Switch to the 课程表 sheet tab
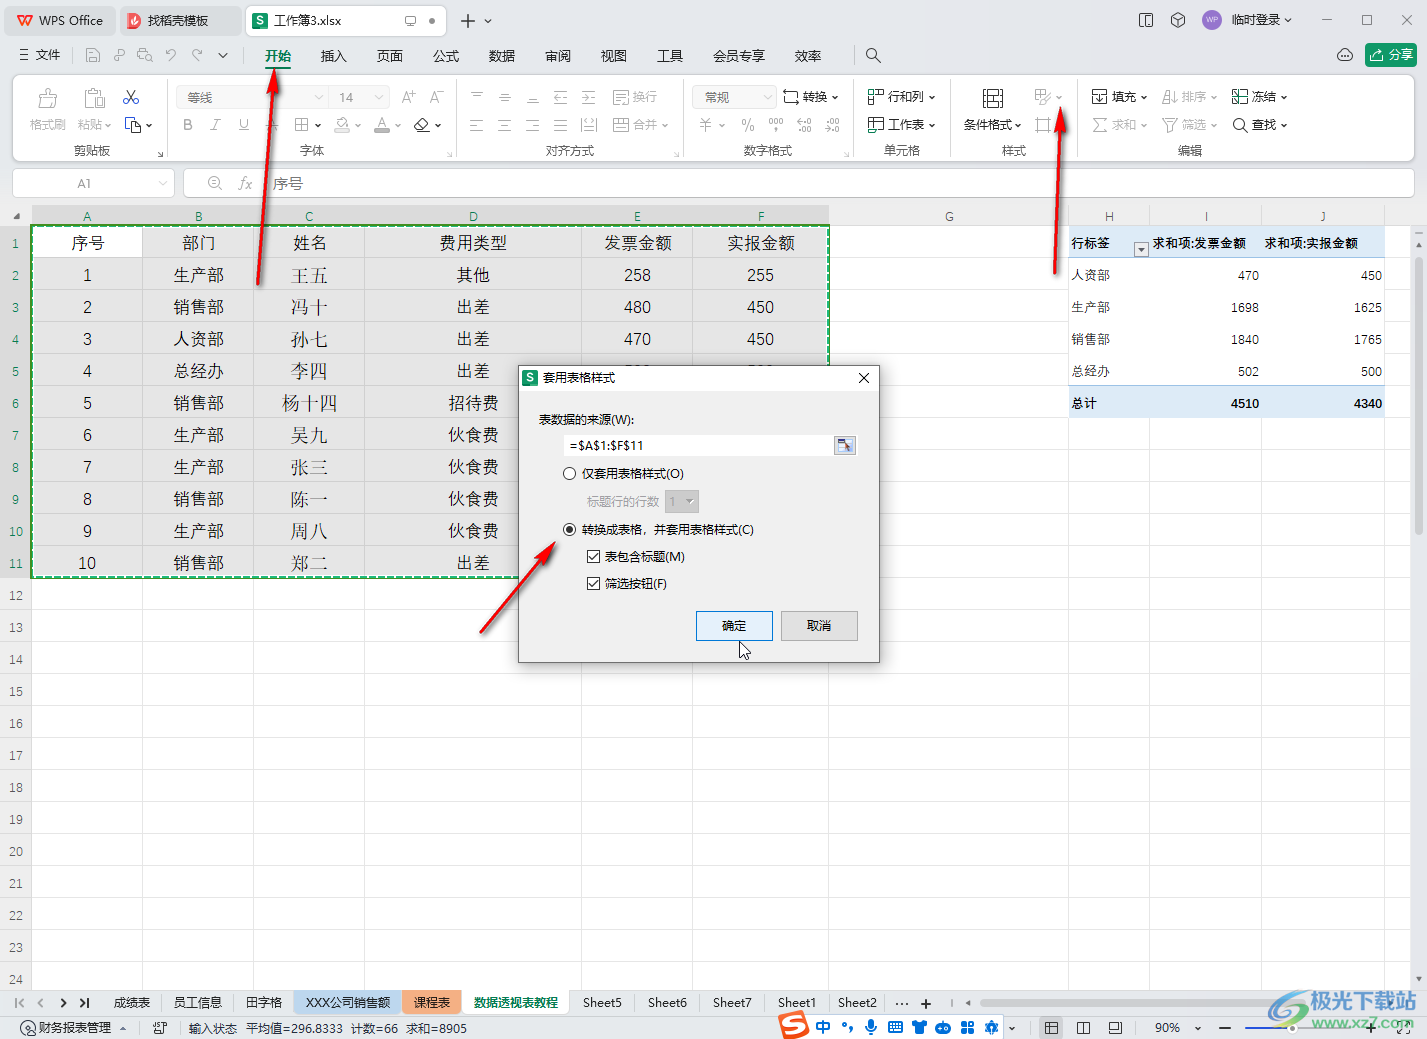 (x=432, y=1002)
